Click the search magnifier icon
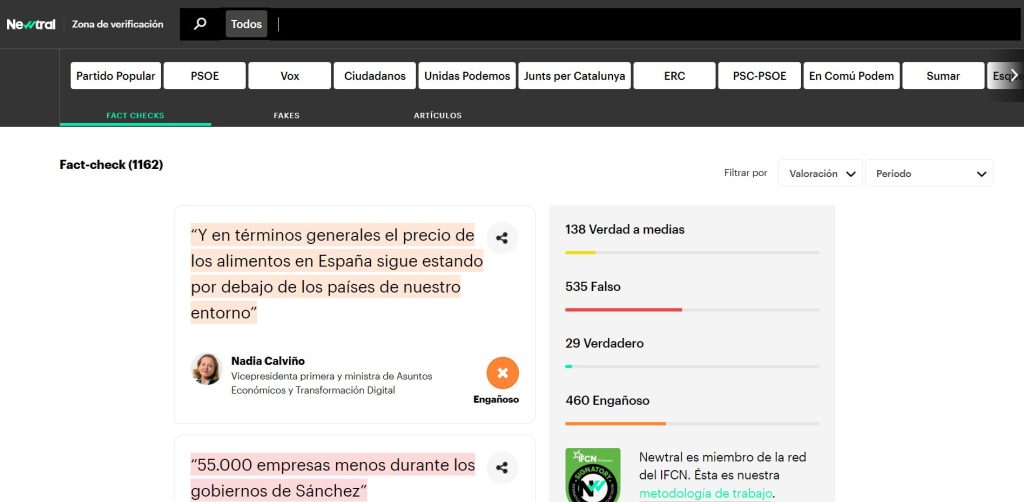Viewport: 1024px width, 502px height. 200,24
